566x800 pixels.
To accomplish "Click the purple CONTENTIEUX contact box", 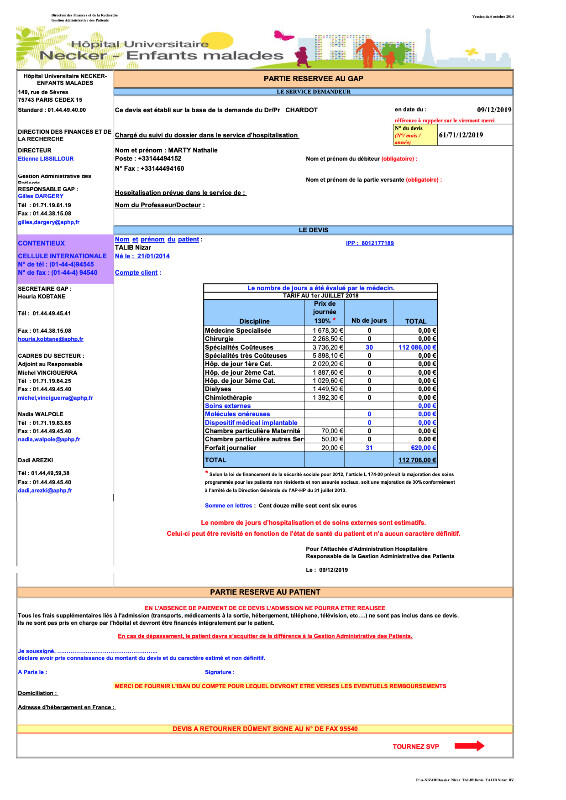I will (x=65, y=259).
